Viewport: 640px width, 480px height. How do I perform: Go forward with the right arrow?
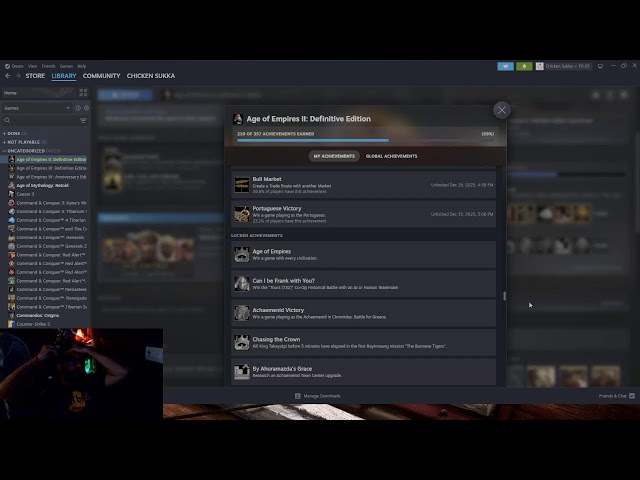pos(18,76)
